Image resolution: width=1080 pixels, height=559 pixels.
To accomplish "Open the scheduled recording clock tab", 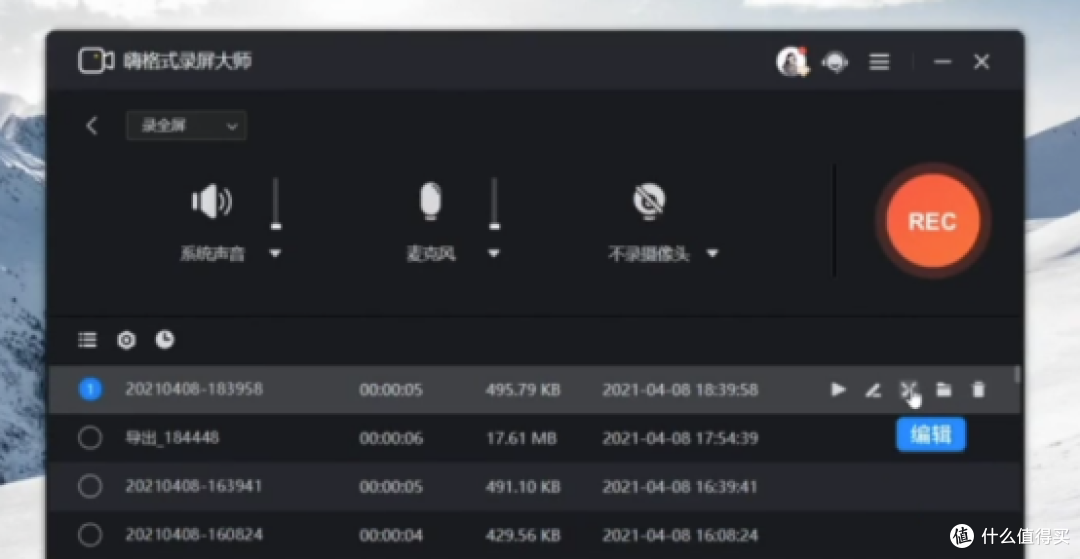I will click(x=165, y=339).
